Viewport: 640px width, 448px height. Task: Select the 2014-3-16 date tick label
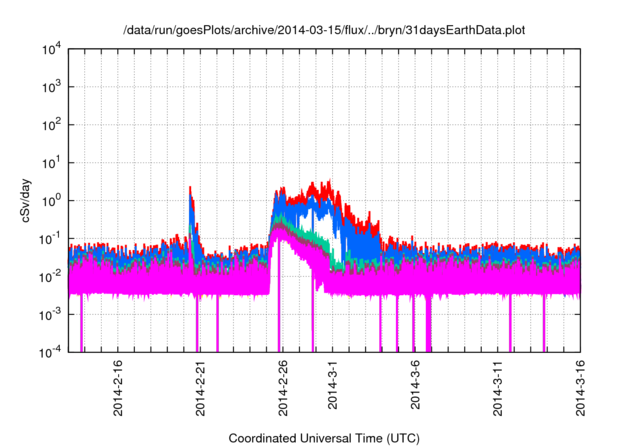click(x=580, y=384)
